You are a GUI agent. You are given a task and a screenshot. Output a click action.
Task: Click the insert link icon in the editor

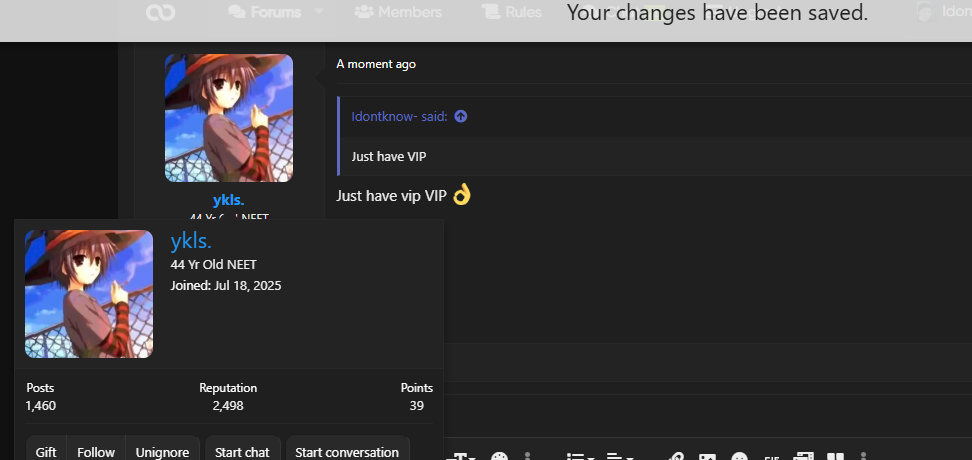676,457
